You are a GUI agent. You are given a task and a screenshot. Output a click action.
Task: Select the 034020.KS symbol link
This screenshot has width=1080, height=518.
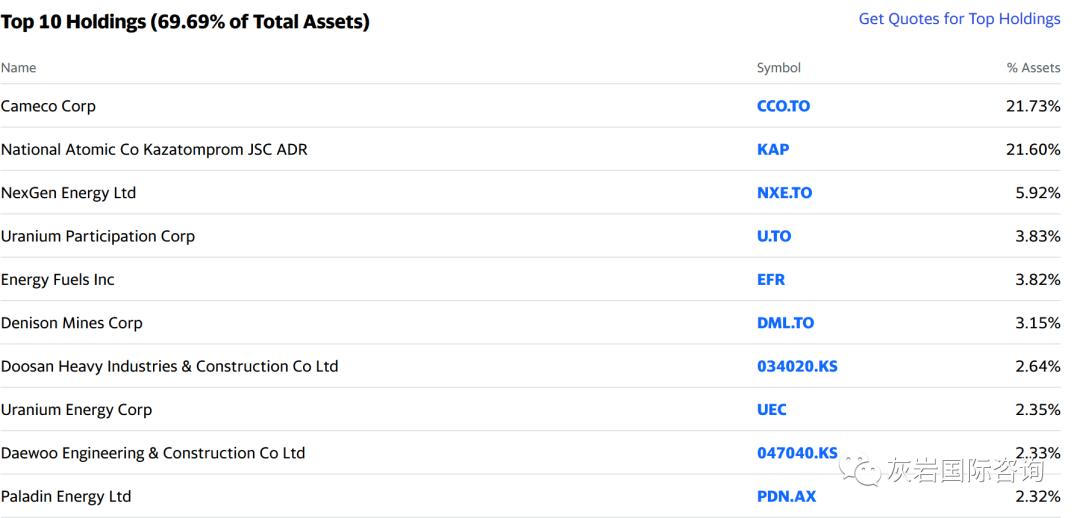click(798, 366)
